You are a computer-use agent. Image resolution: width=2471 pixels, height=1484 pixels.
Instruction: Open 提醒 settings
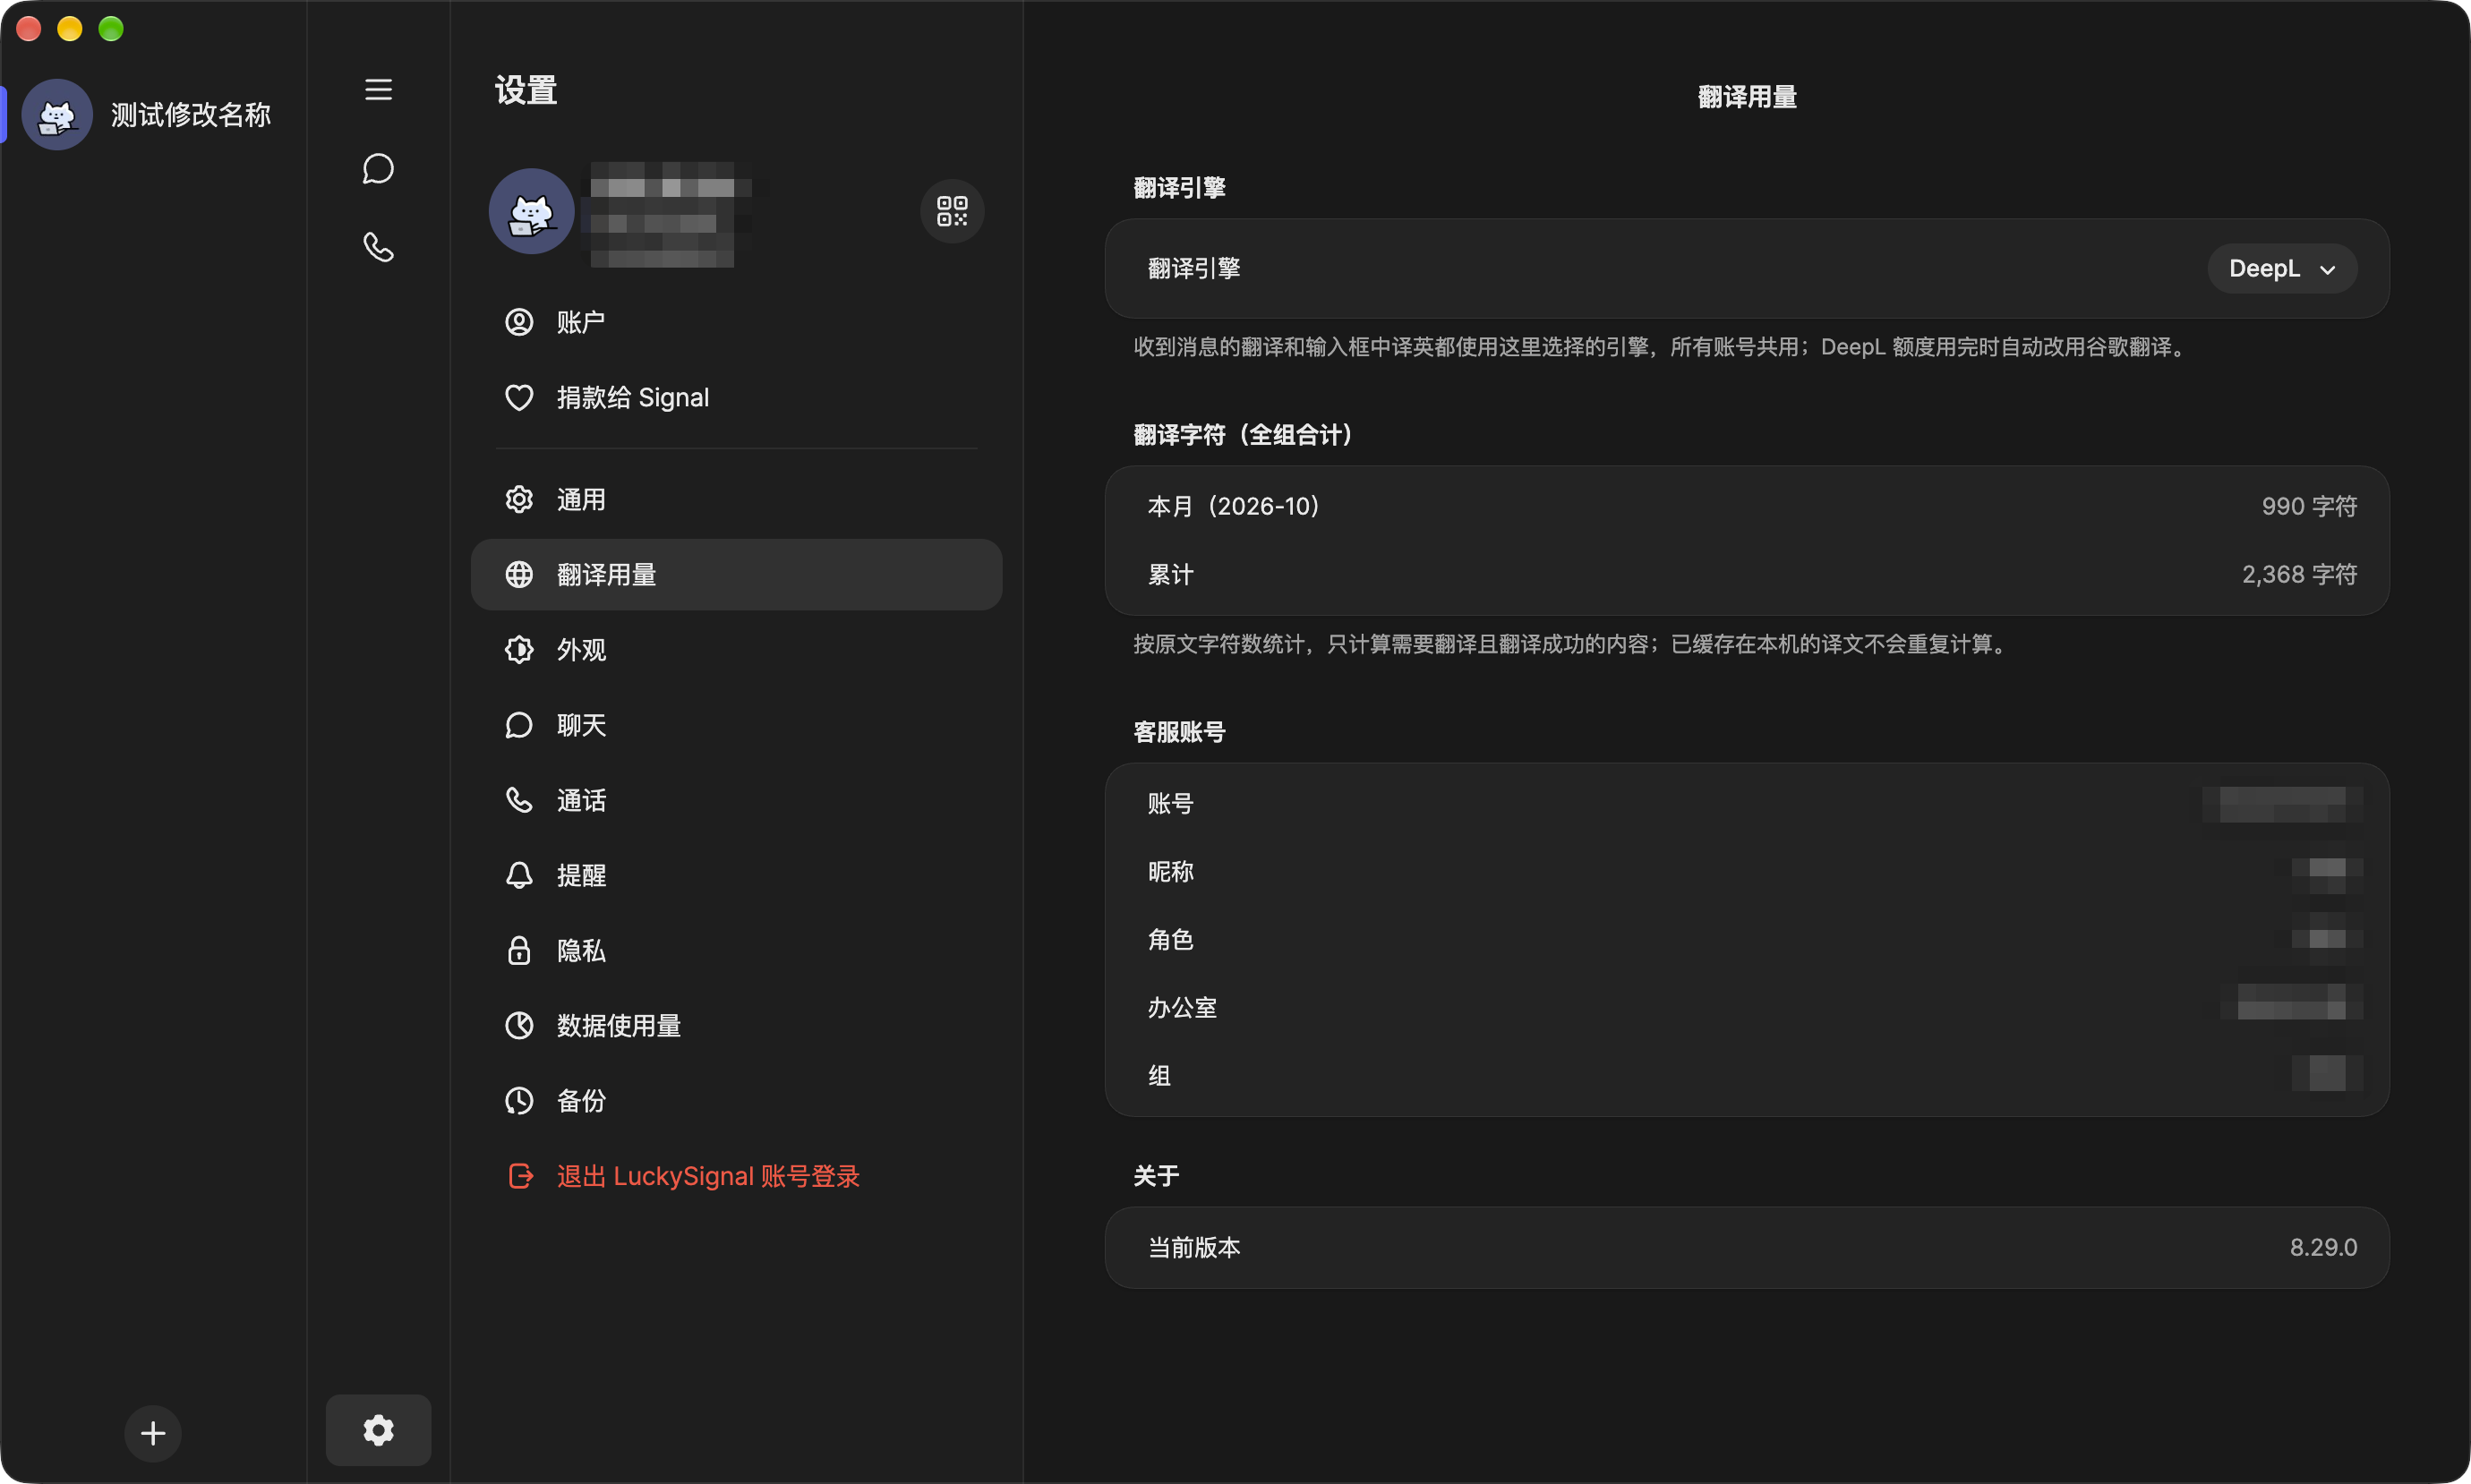click(x=736, y=875)
